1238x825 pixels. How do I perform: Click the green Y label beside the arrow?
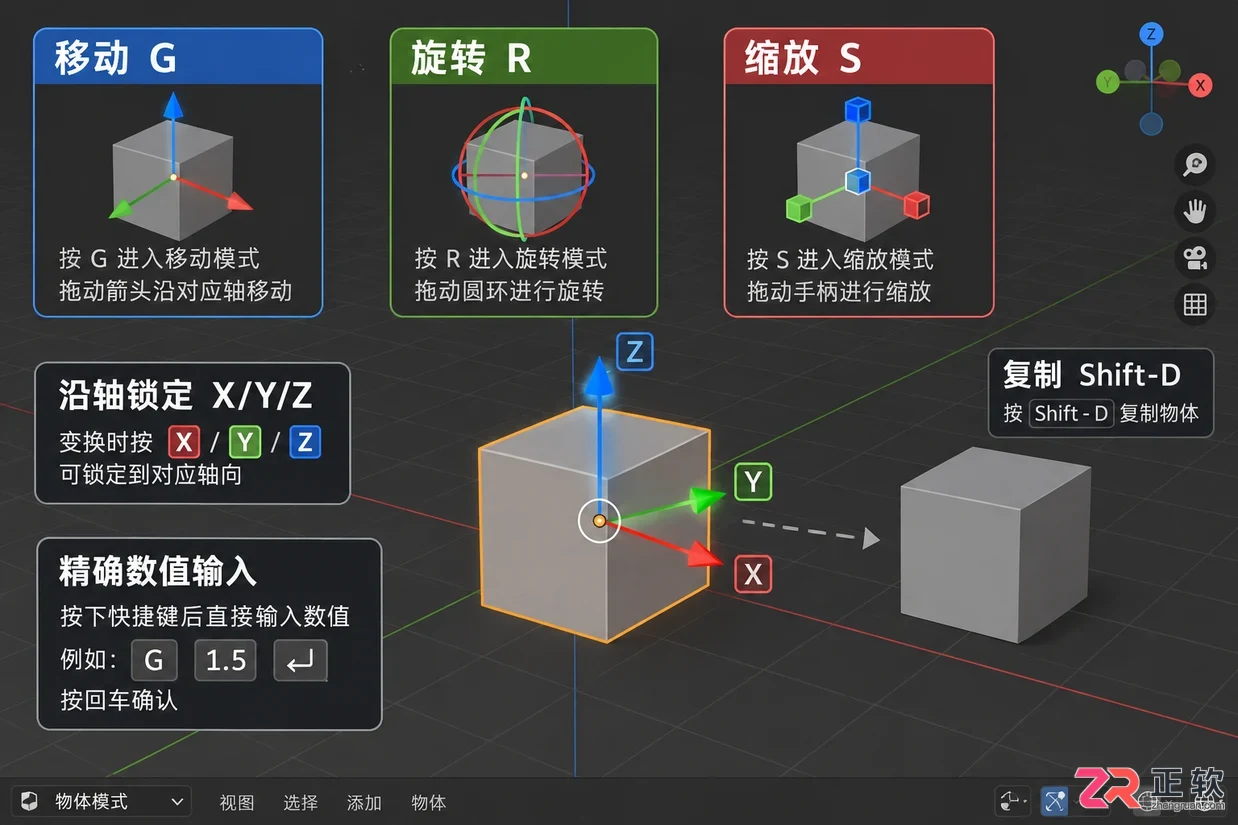[x=753, y=483]
